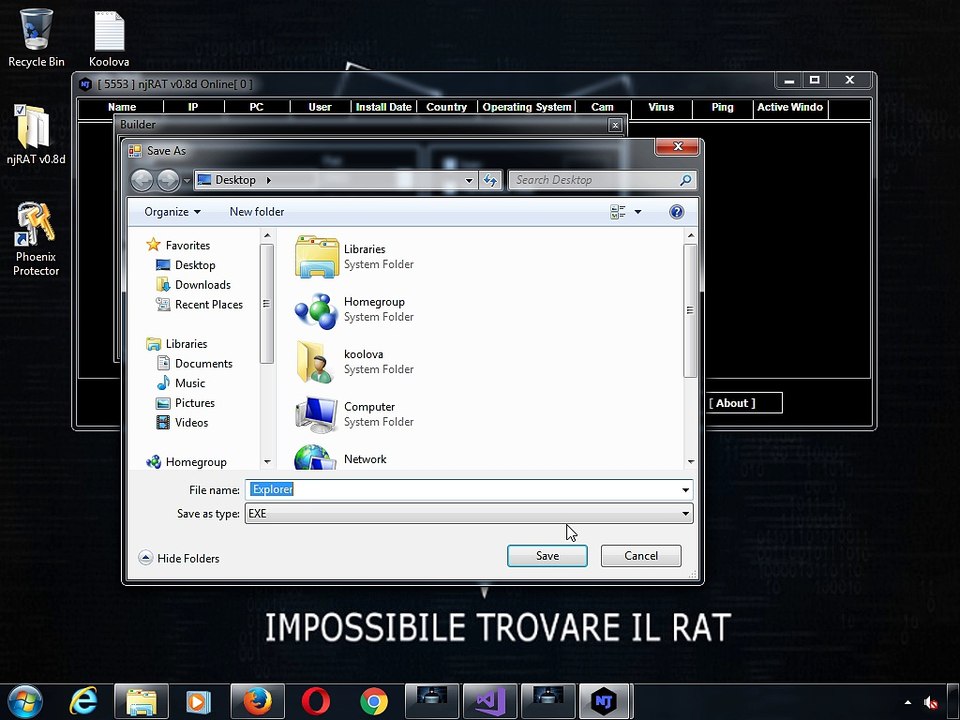Collapse folders with Hide Folders
Image resolution: width=960 pixels, height=720 pixels.
coord(179,558)
